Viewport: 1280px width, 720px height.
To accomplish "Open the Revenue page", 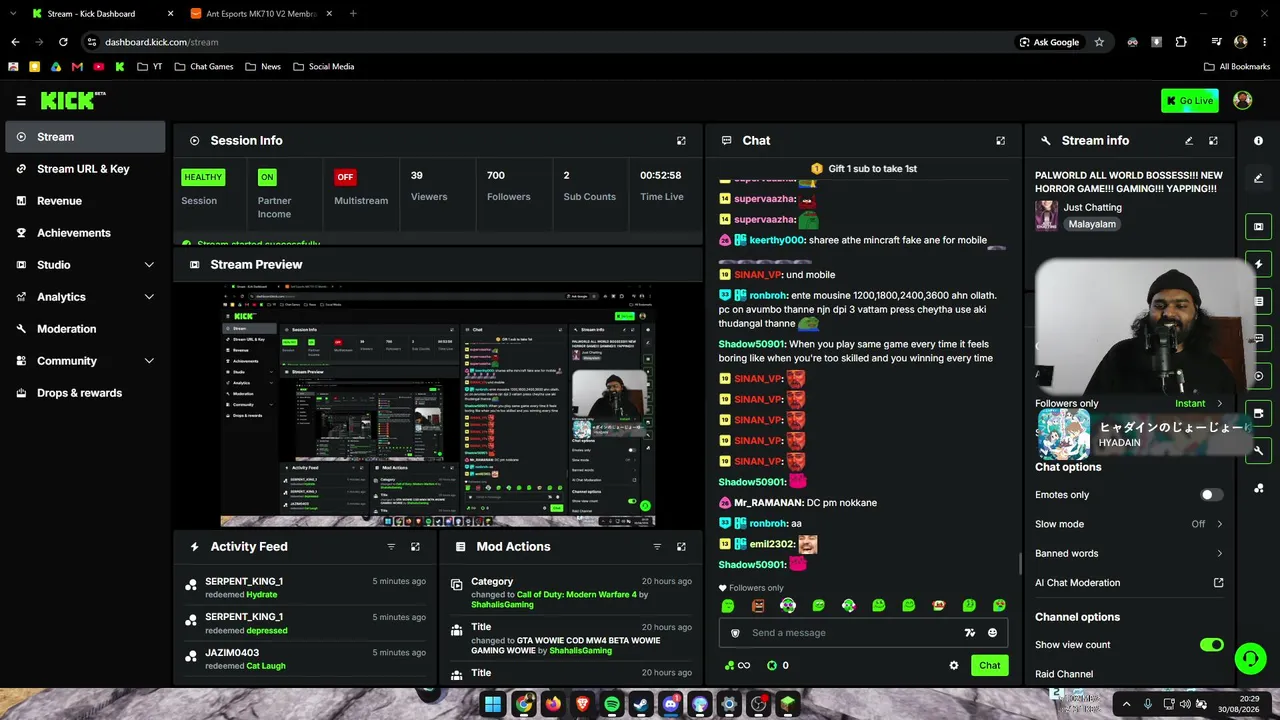I will pyautogui.click(x=85, y=201).
